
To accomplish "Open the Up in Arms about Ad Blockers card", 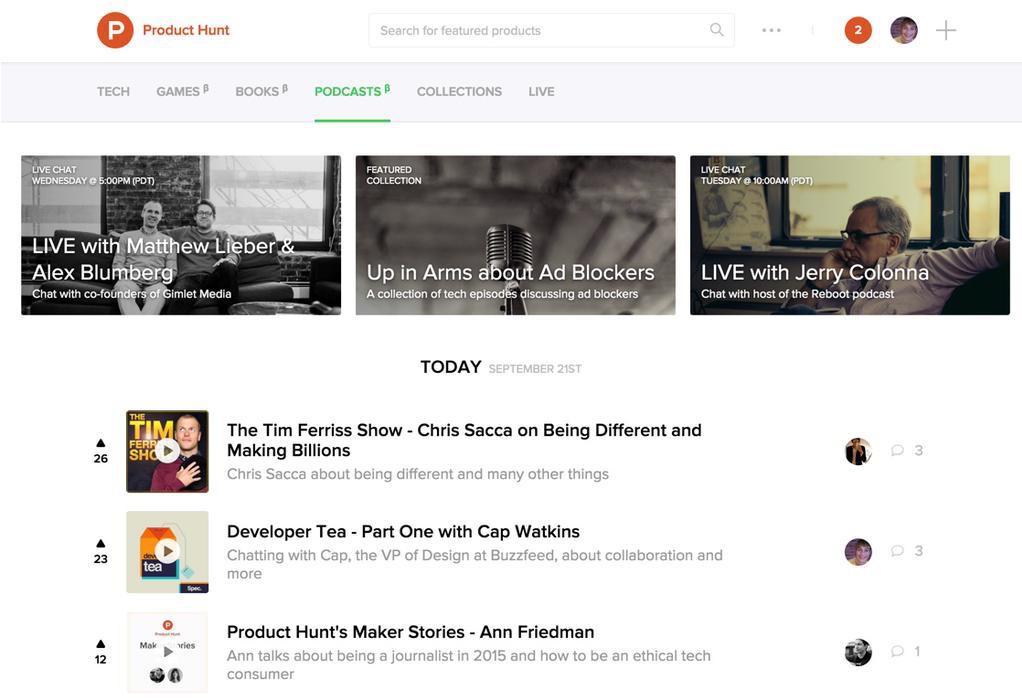I will coord(515,235).
